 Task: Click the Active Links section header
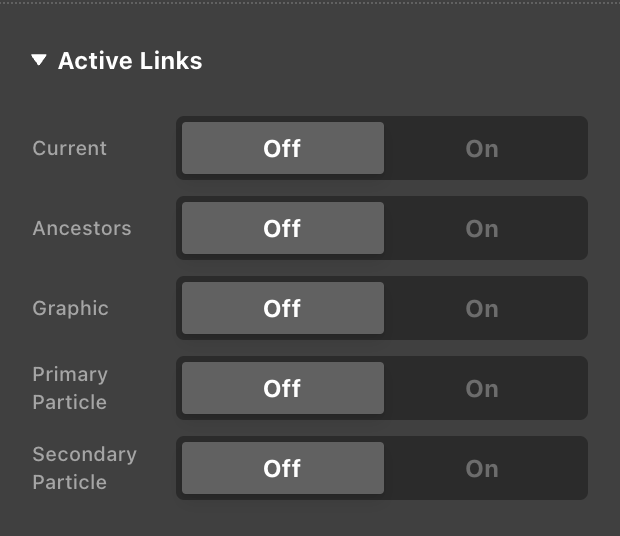click(130, 61)
